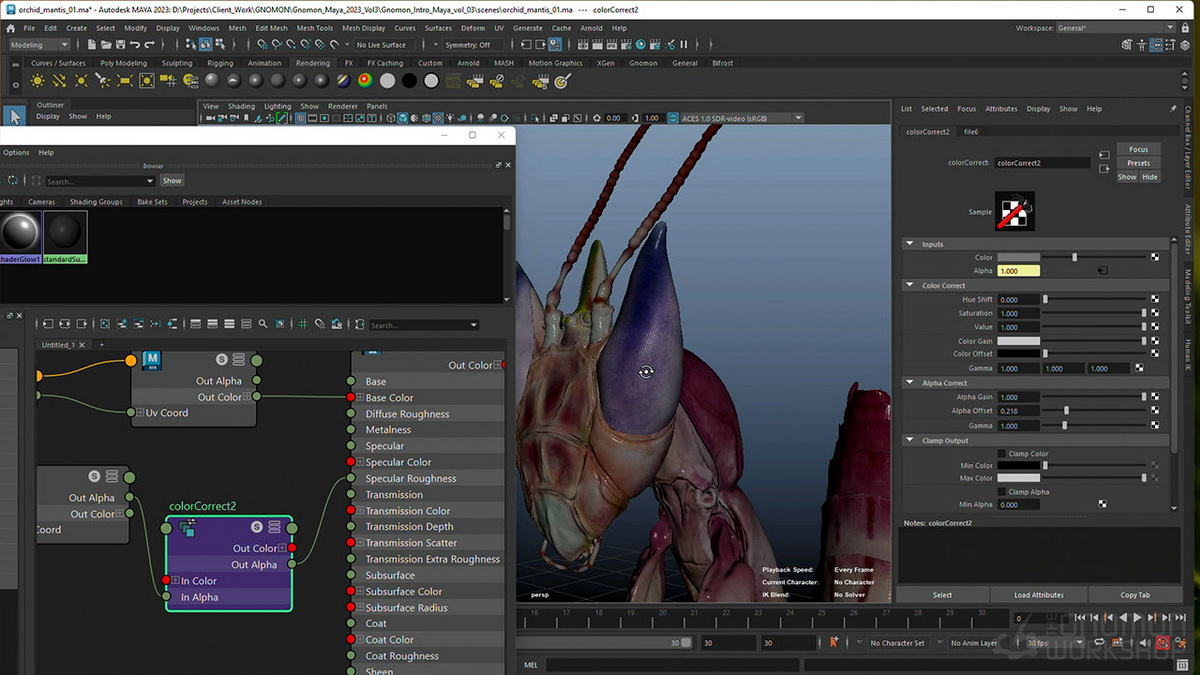Screen dimensions: 1200x675
Task: Click the Alpha Offset map checker button
Action: point(1155,411)
